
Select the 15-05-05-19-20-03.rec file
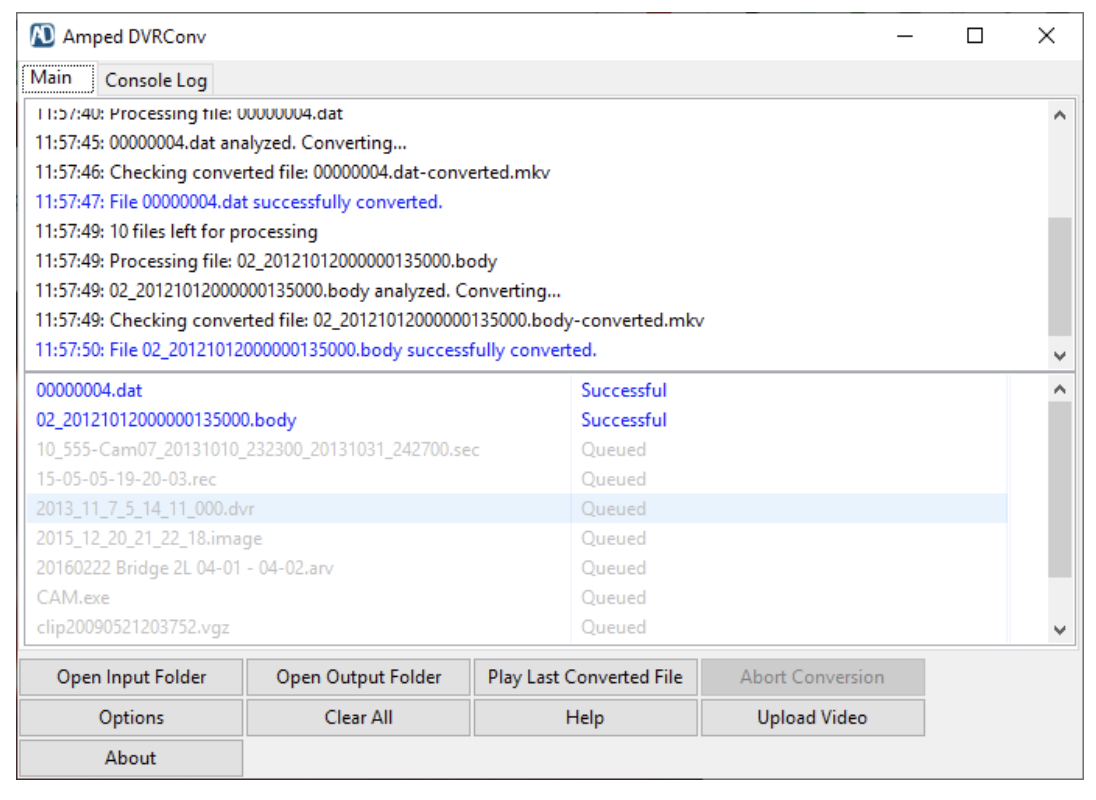coord(127,479)
